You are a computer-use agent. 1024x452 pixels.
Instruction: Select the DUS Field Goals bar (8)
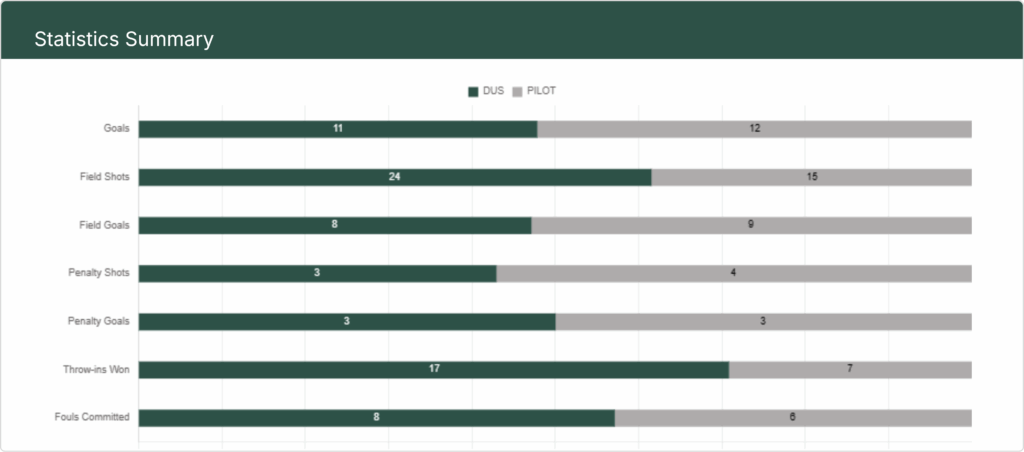click(335, 225)
